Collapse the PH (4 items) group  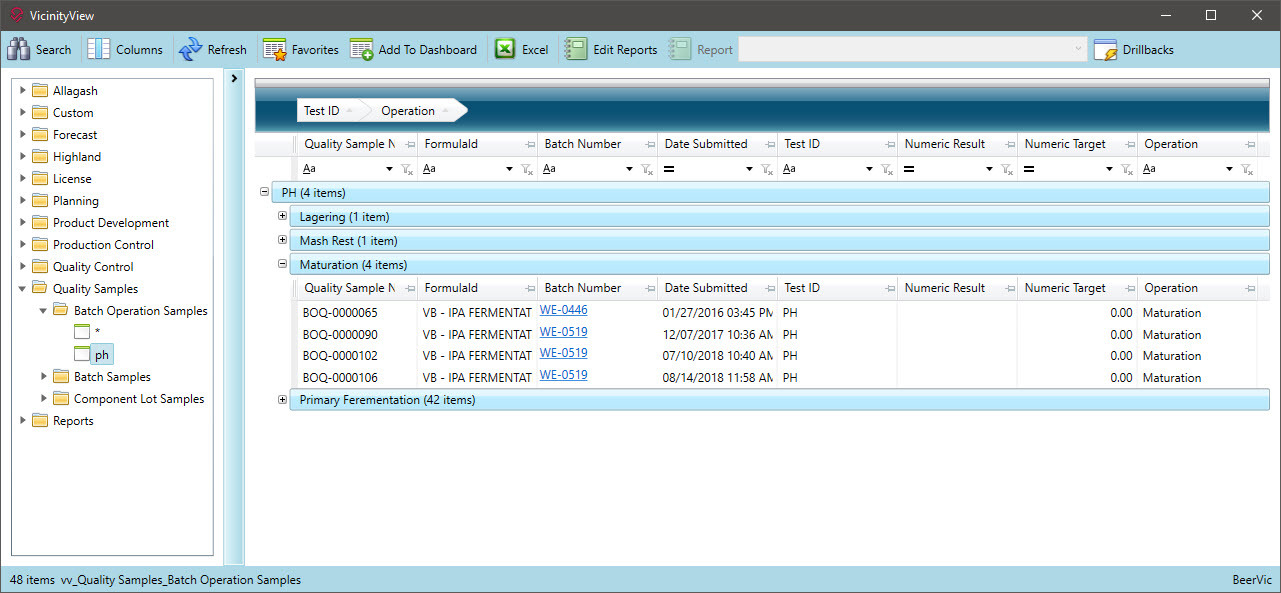263,192
